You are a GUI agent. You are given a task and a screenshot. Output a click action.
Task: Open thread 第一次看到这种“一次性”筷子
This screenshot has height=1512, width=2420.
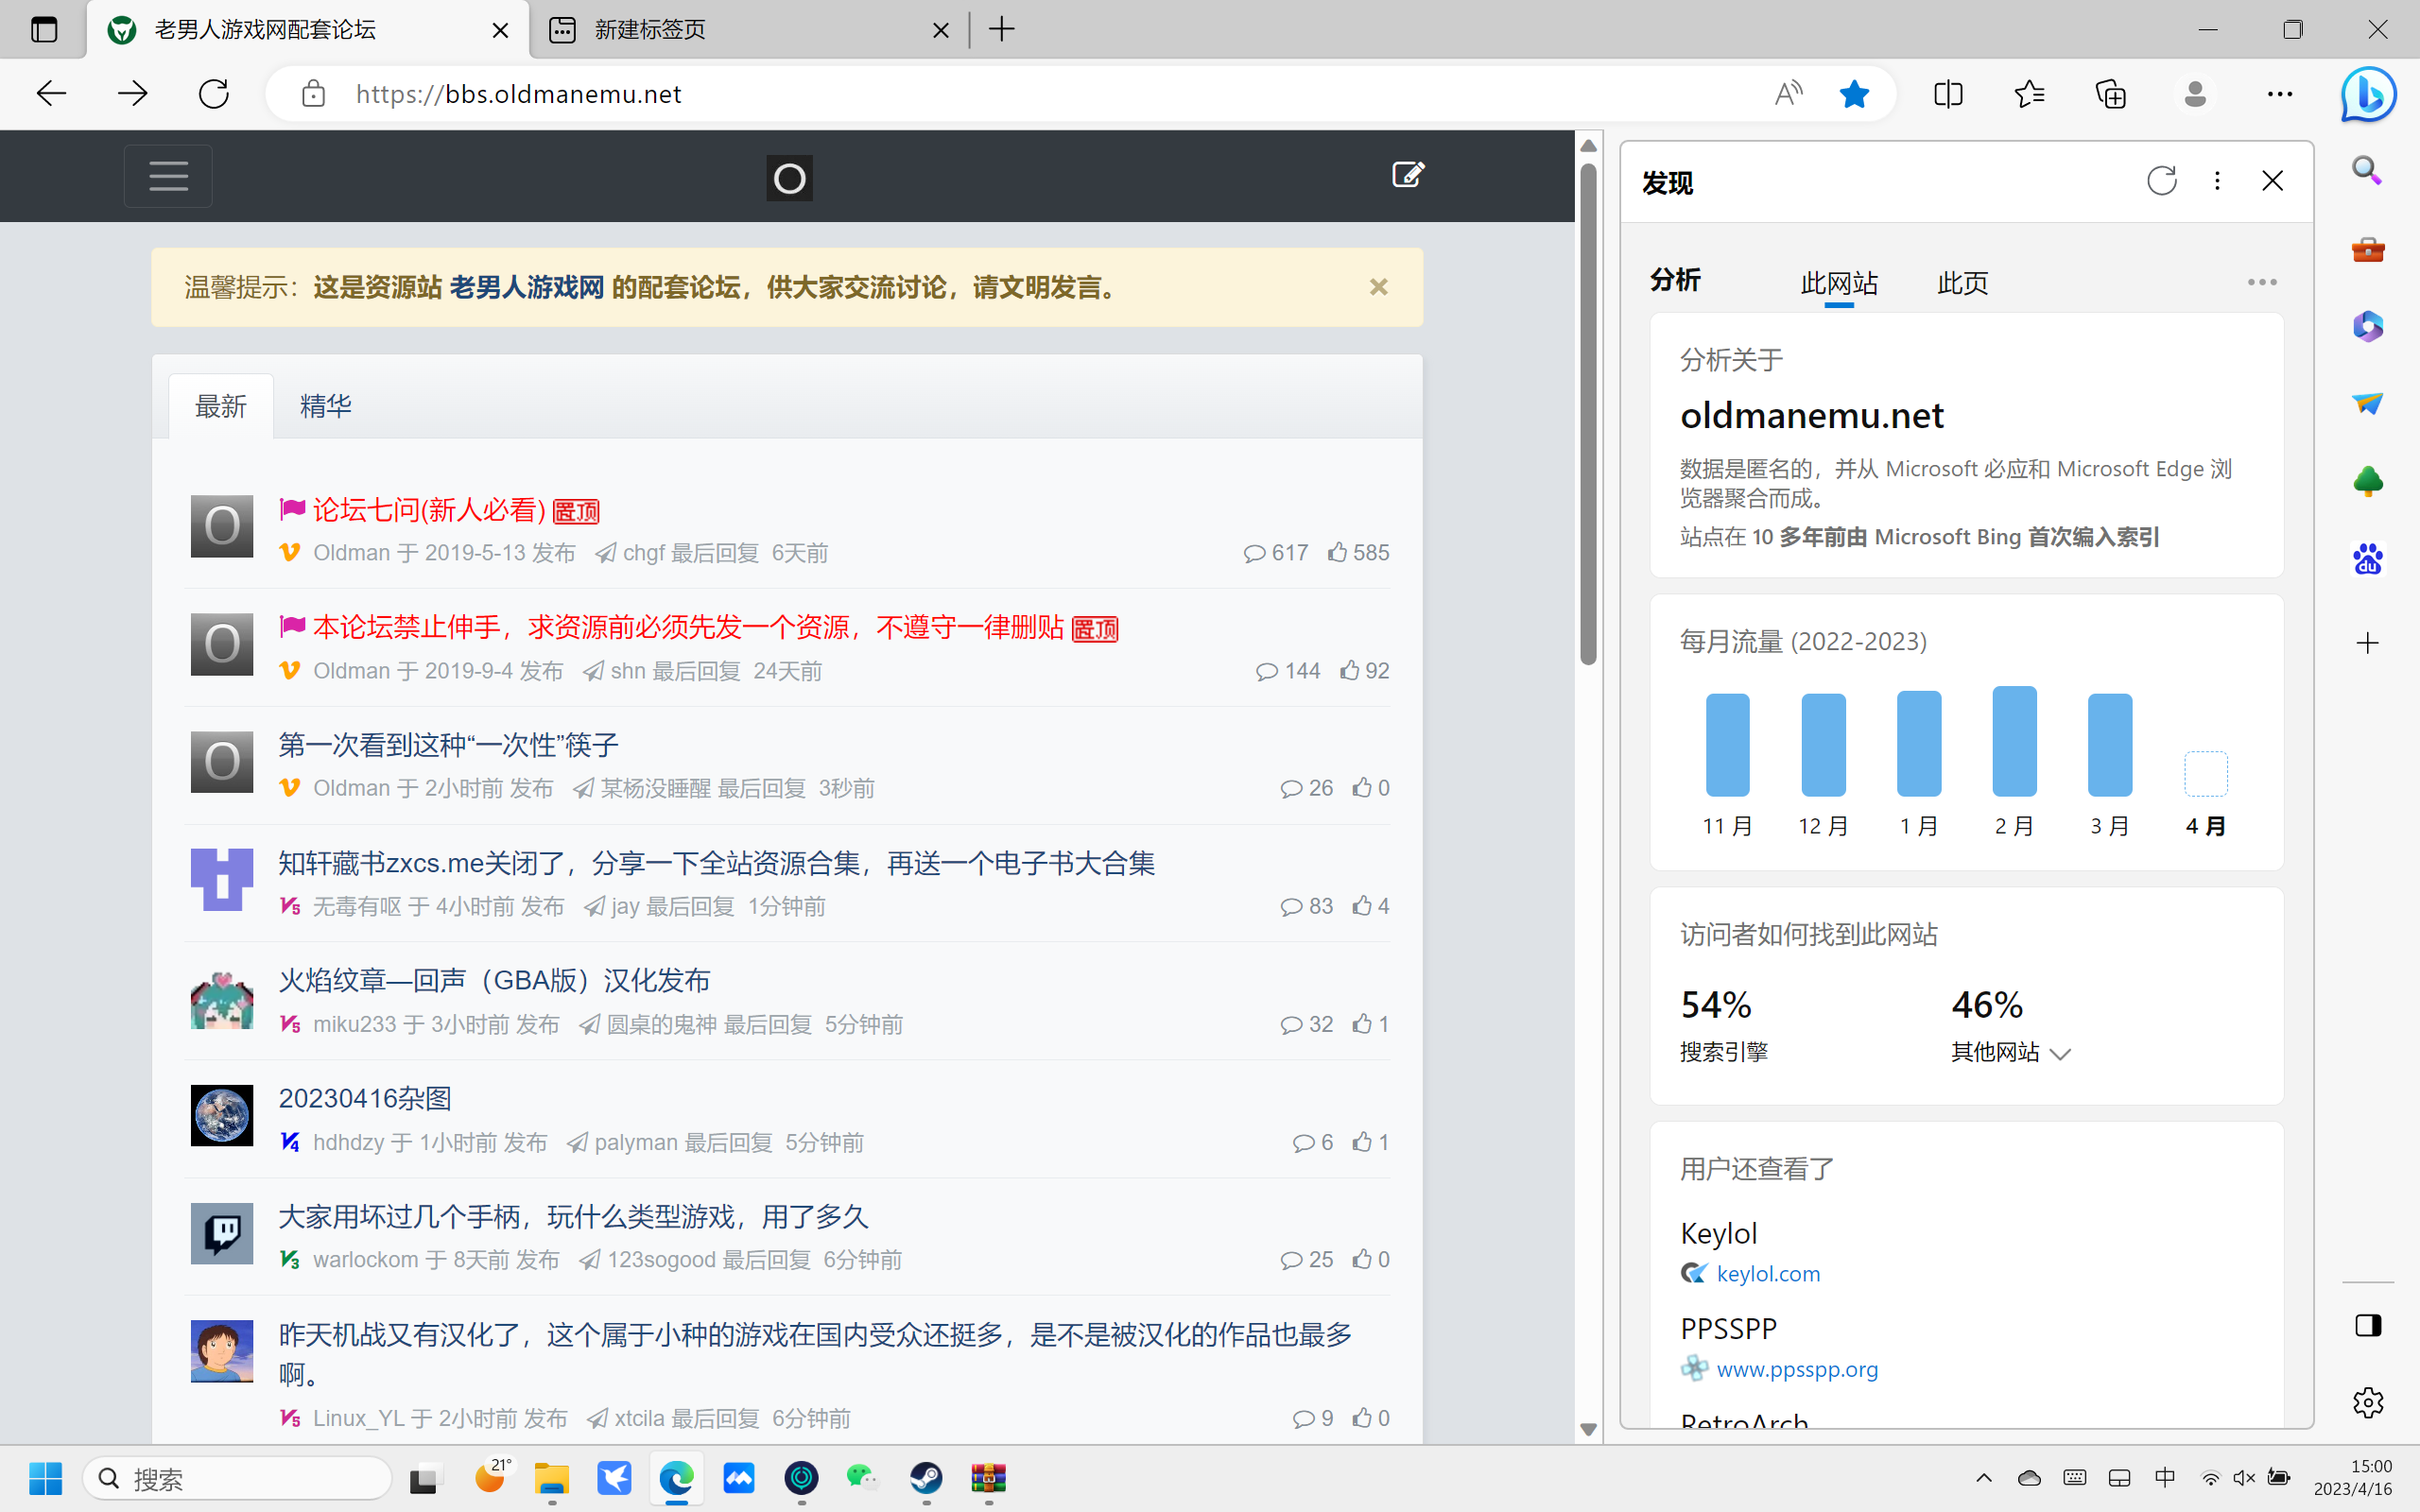(x=448, y=745)
